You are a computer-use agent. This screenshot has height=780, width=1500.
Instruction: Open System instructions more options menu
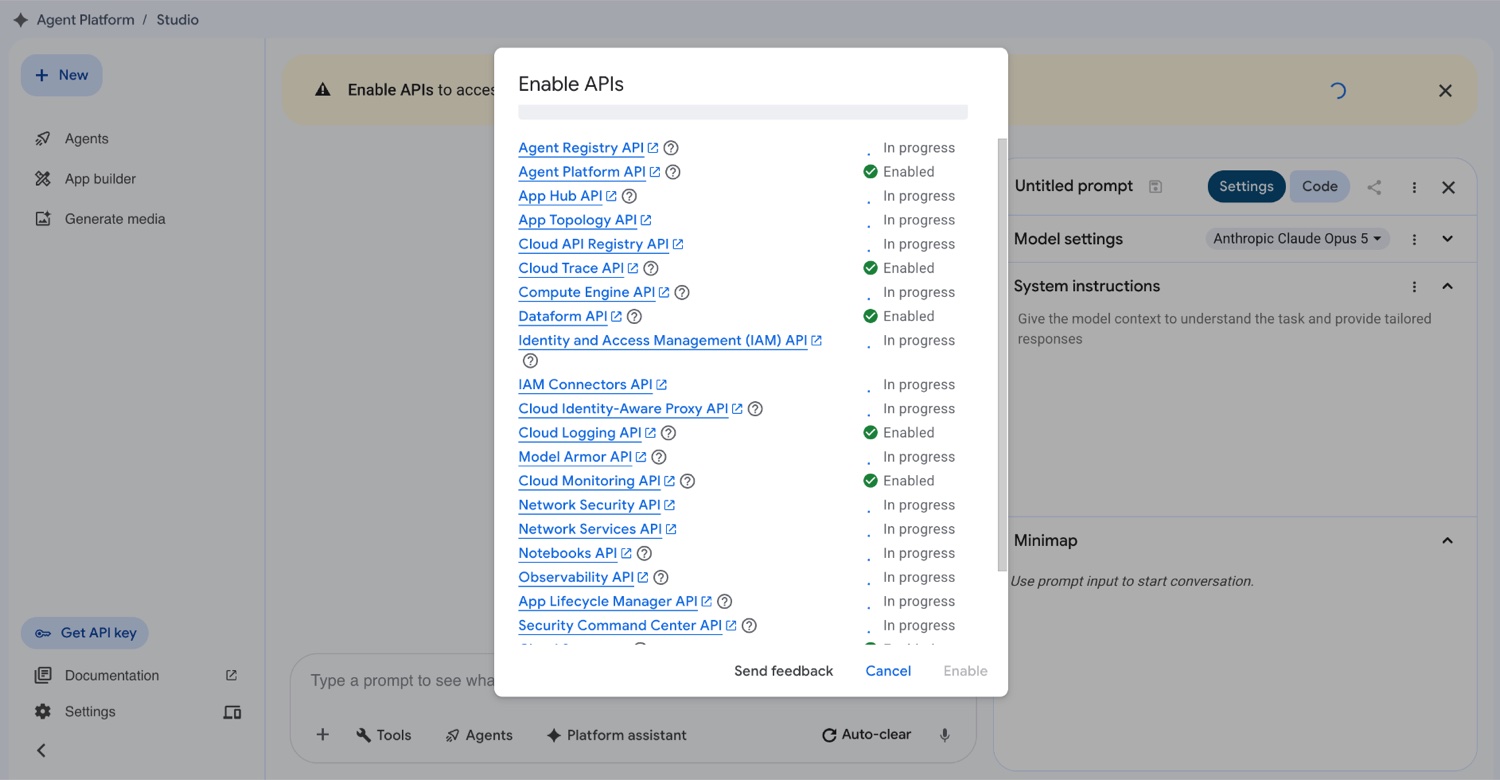tap(1414, 287)
